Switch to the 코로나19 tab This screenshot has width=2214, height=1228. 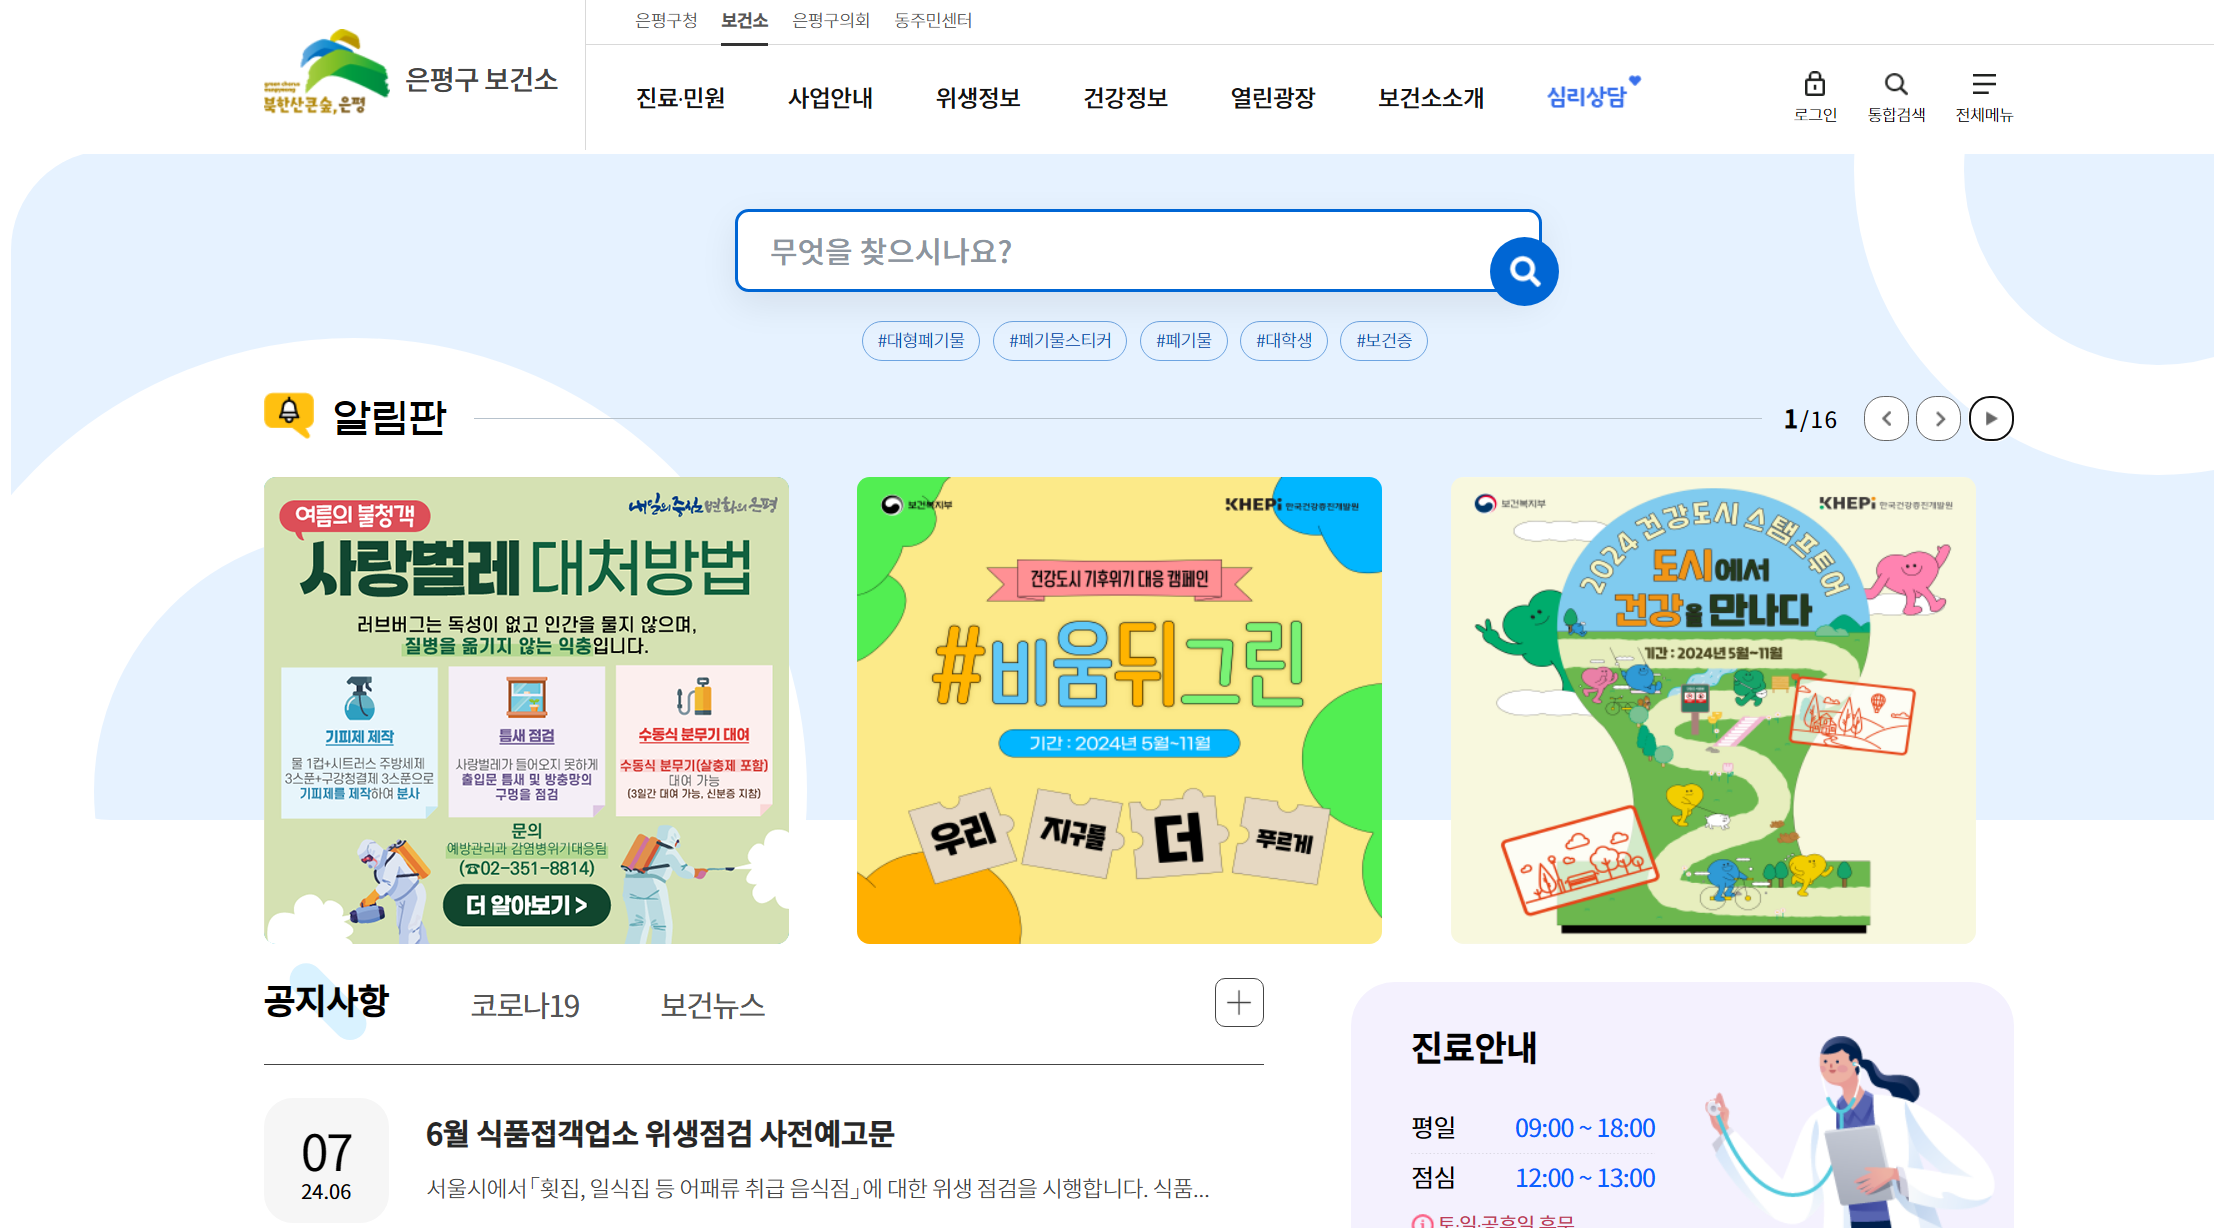[525, 1005]
